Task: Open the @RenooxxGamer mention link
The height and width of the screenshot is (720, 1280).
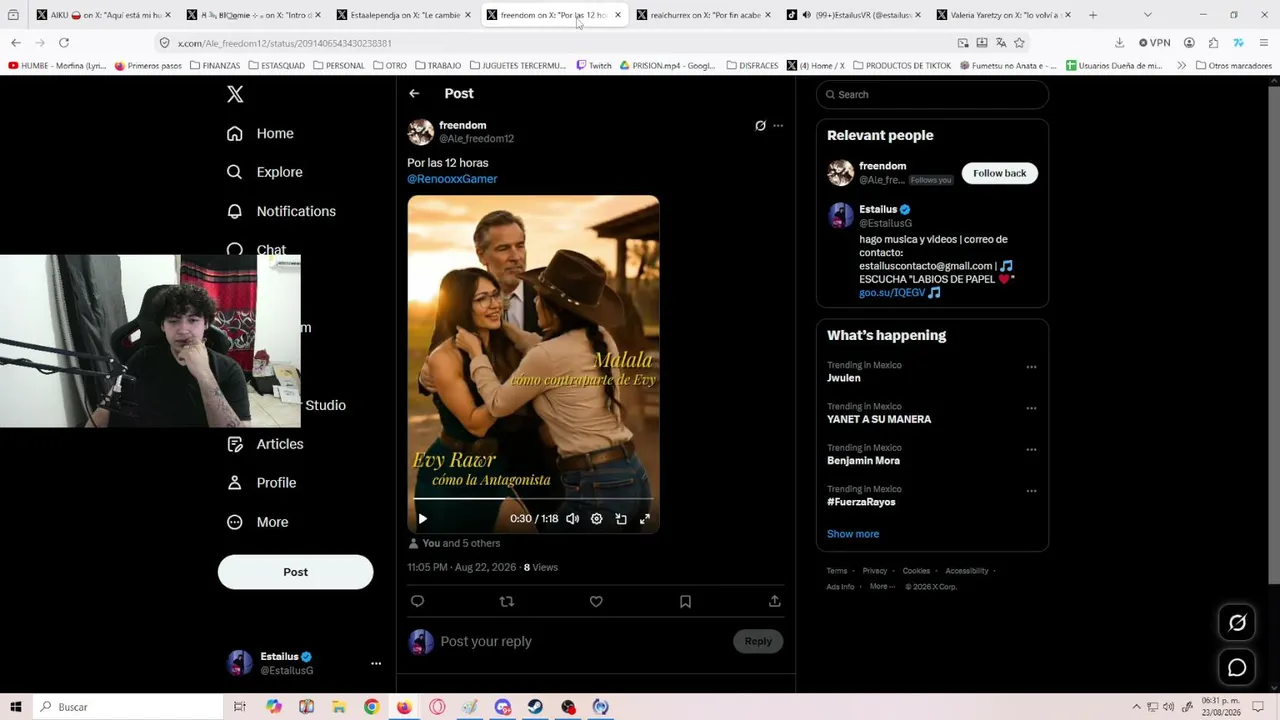Action: point(452,179)
